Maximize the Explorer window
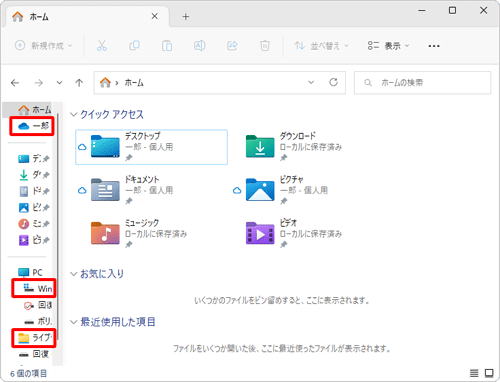 (x=452, y=10)
